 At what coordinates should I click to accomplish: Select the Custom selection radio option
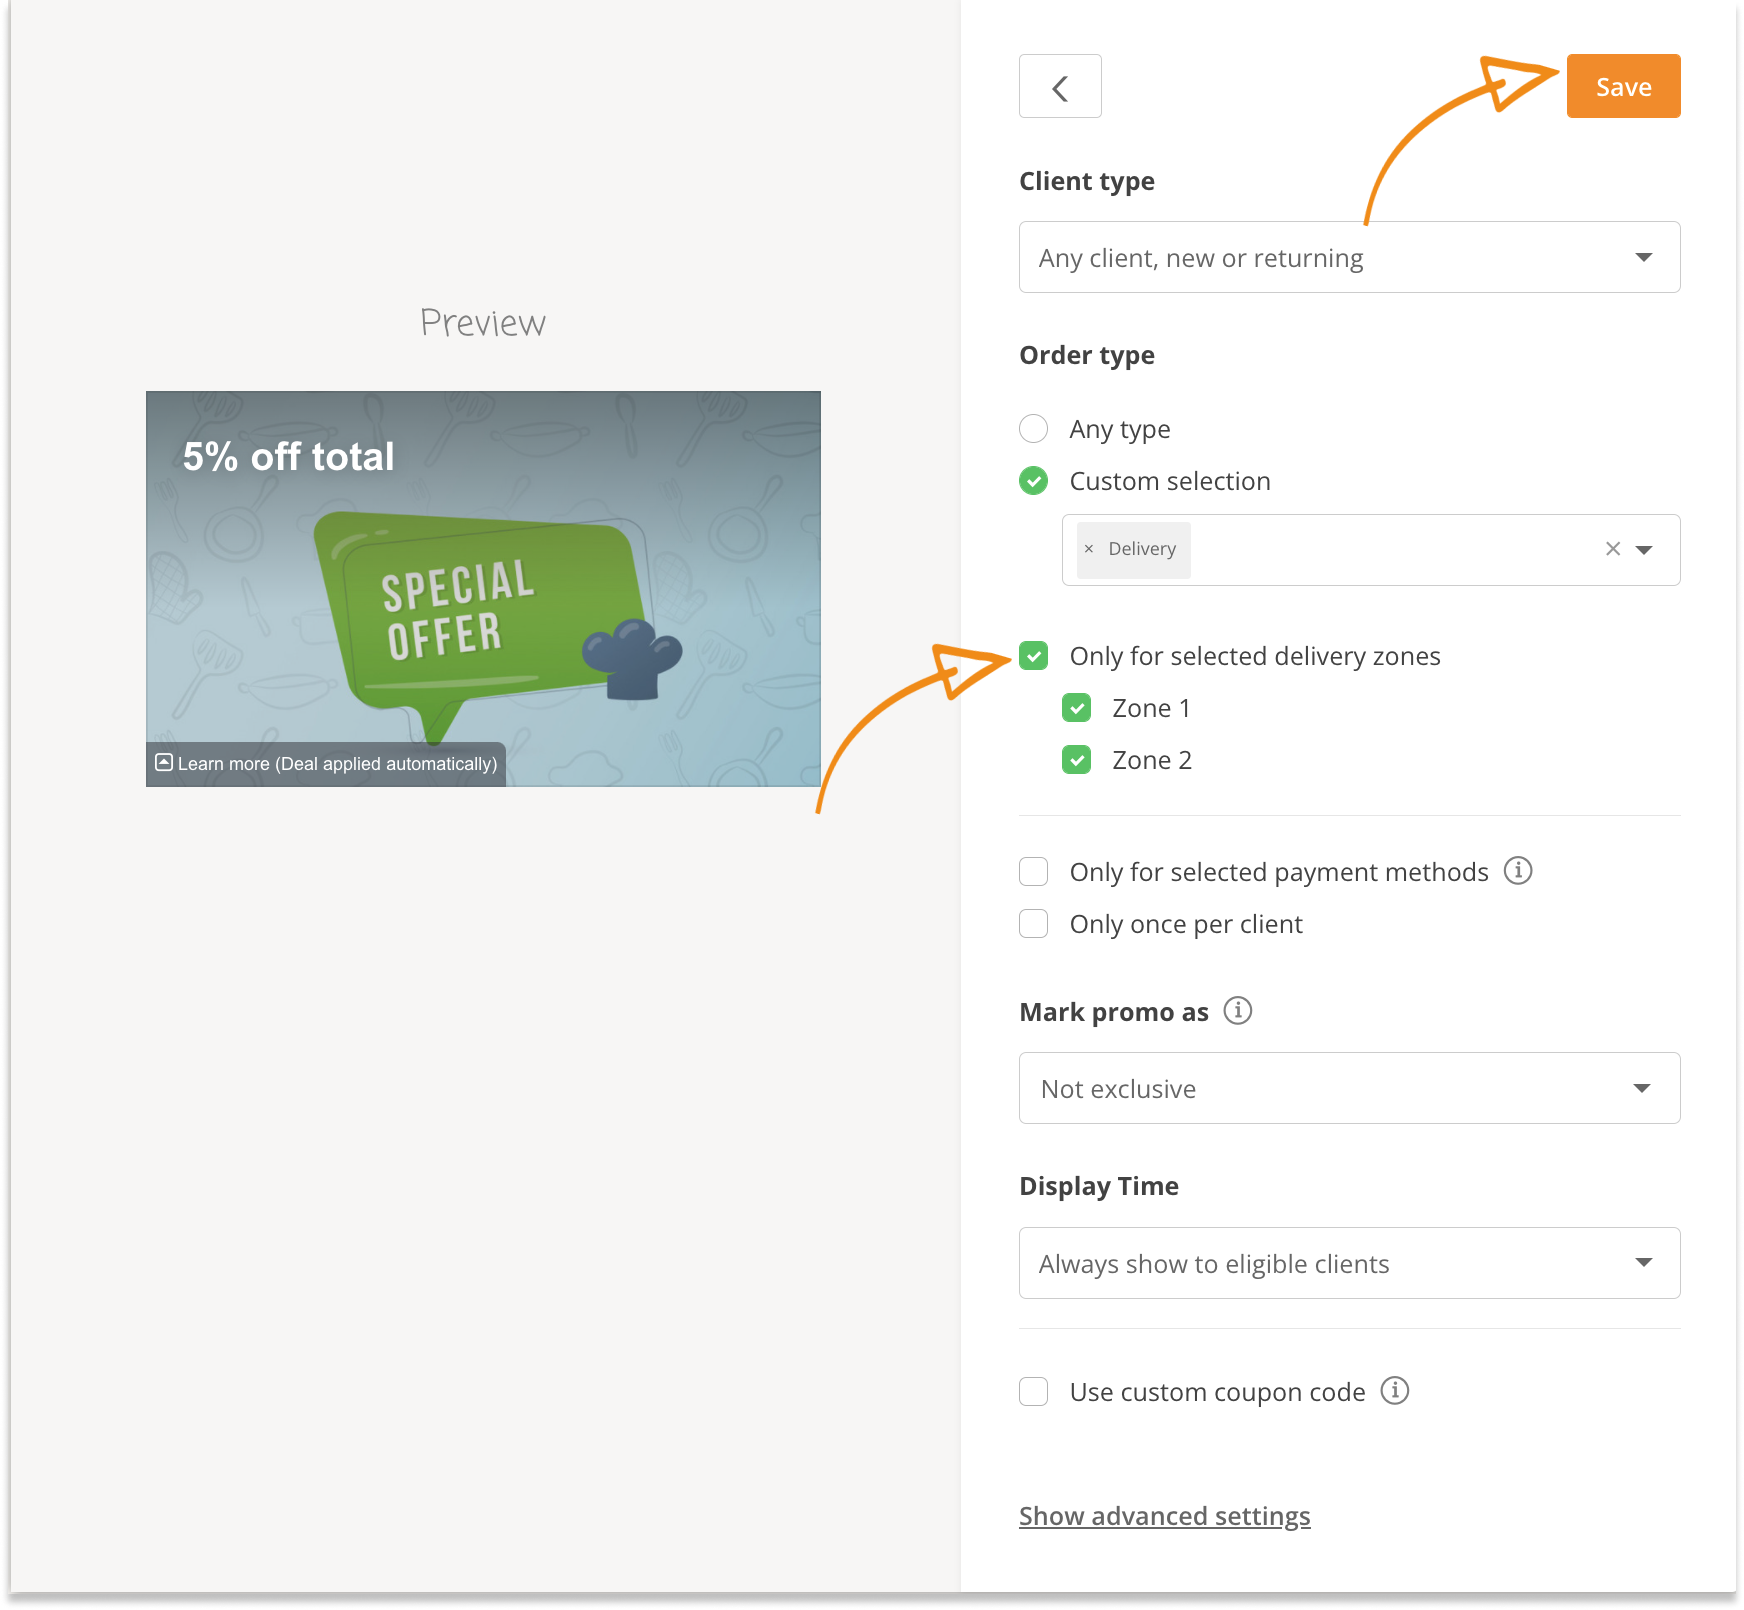1034,481
